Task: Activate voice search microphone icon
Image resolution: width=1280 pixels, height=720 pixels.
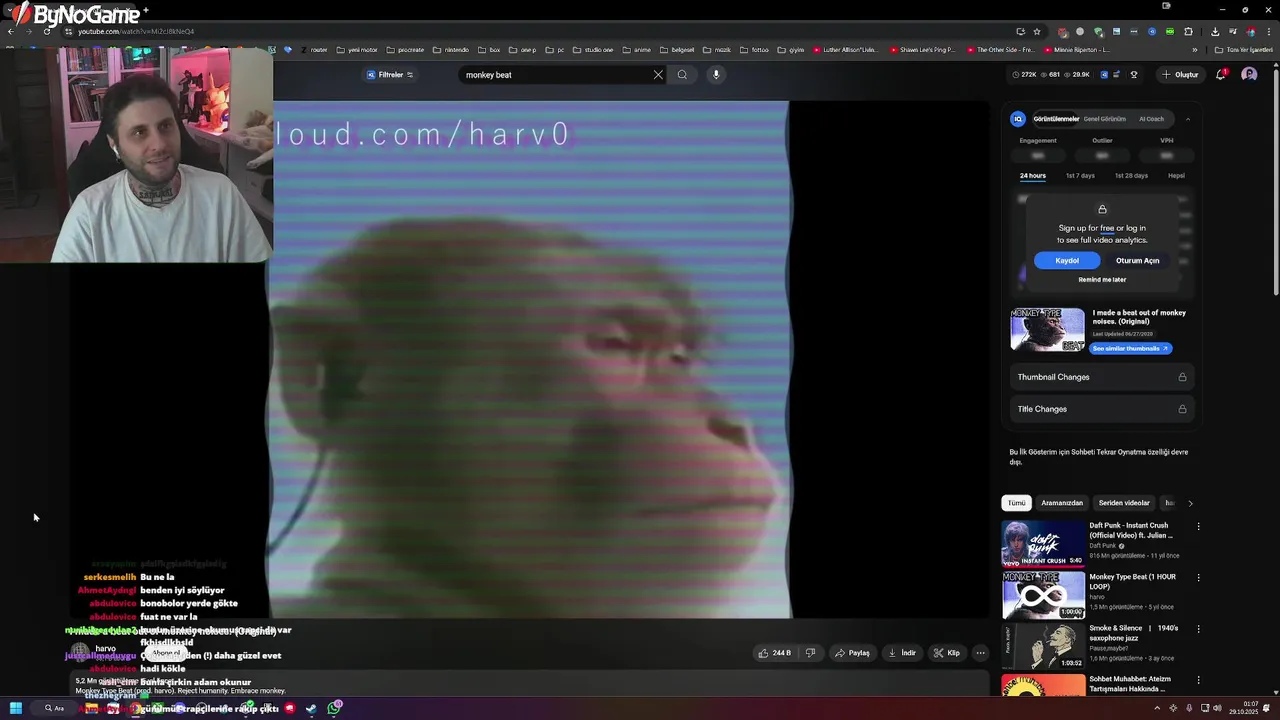Action: tap(716, 75)
